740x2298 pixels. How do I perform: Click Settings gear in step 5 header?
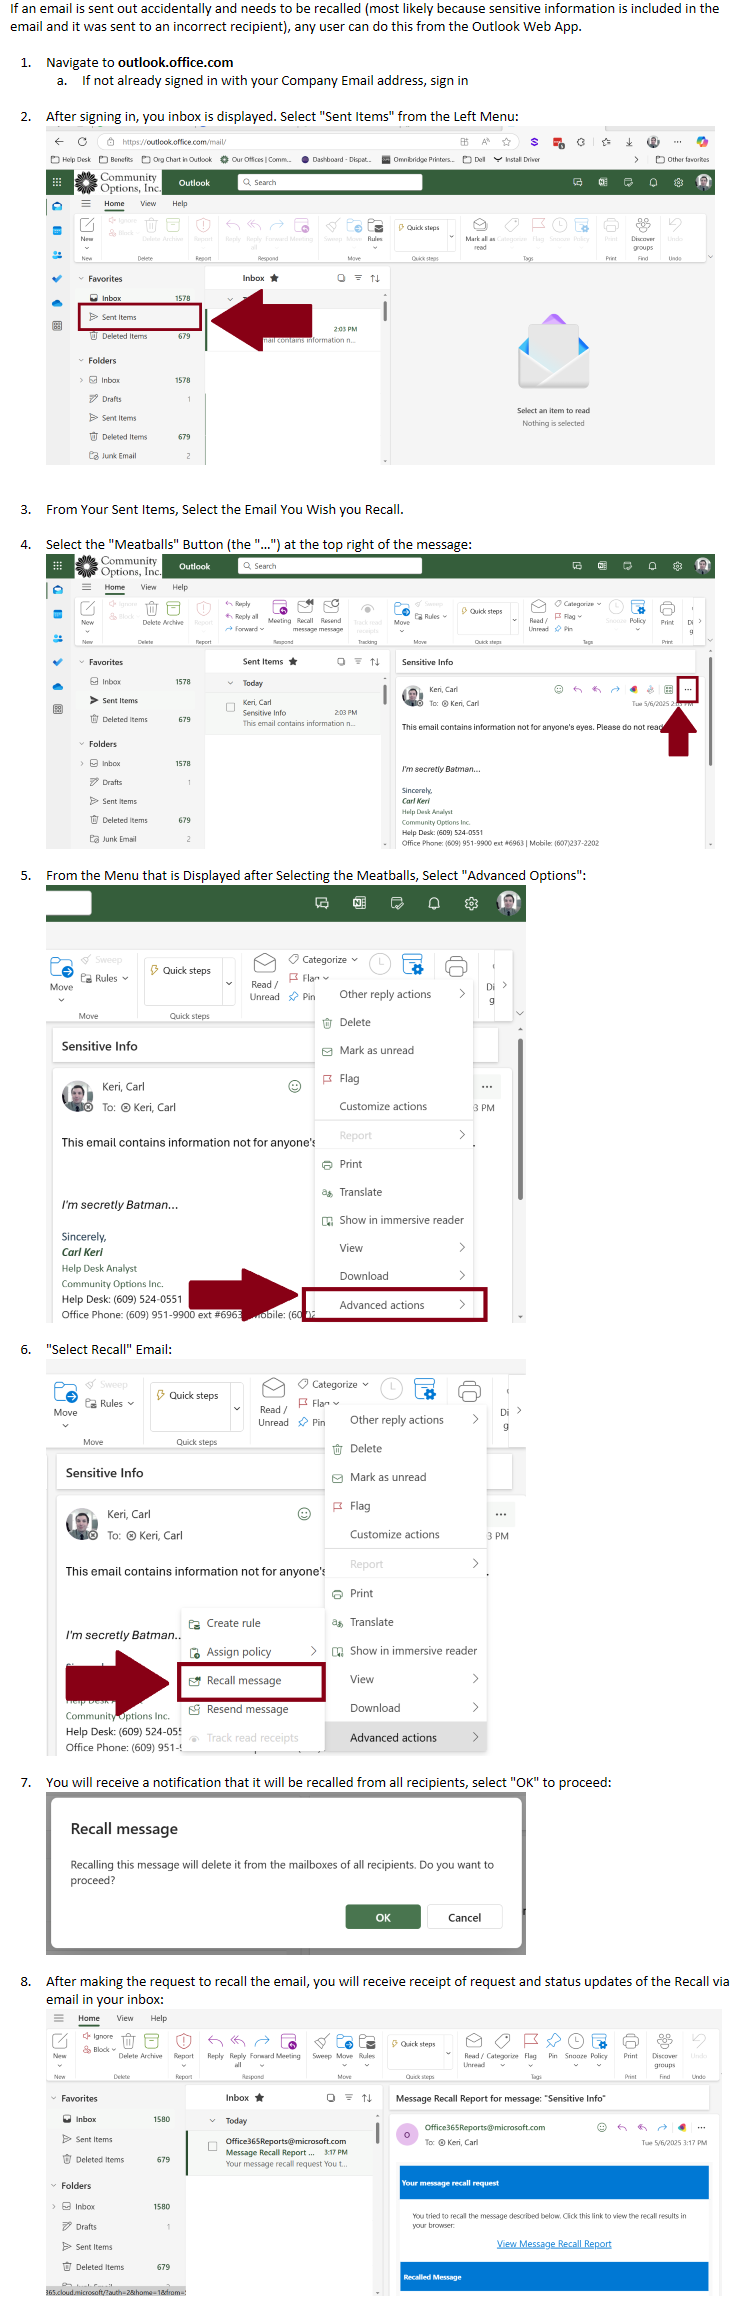coord(471,903)
